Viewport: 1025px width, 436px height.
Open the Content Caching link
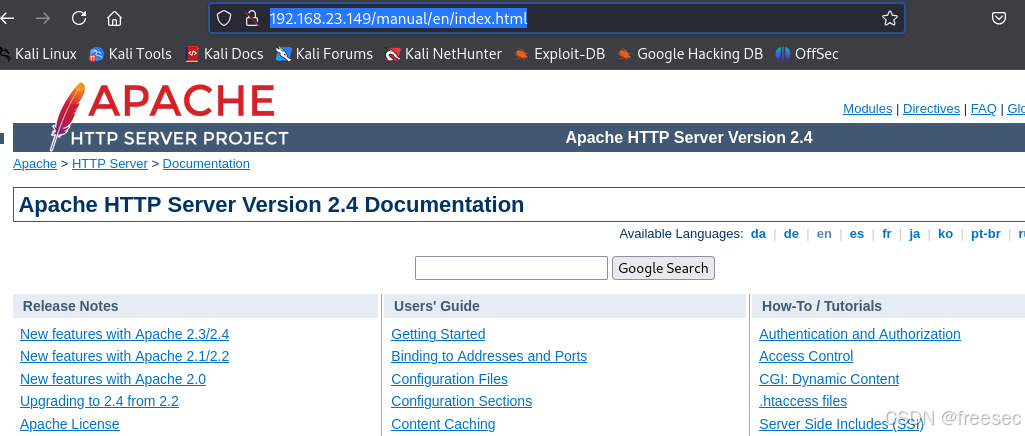pos(443,424)
